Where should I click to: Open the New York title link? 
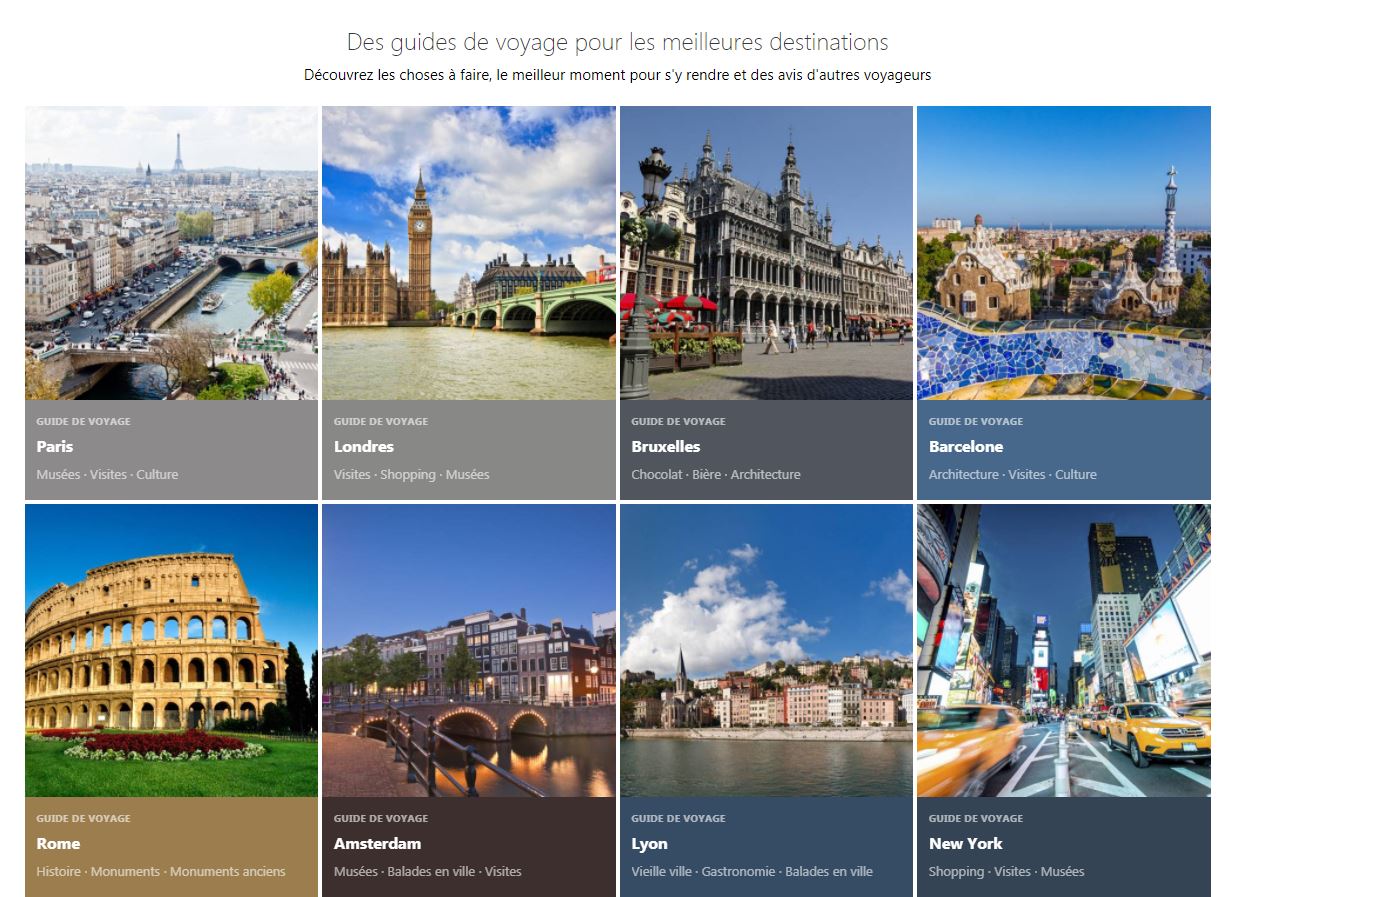point(965,844)
